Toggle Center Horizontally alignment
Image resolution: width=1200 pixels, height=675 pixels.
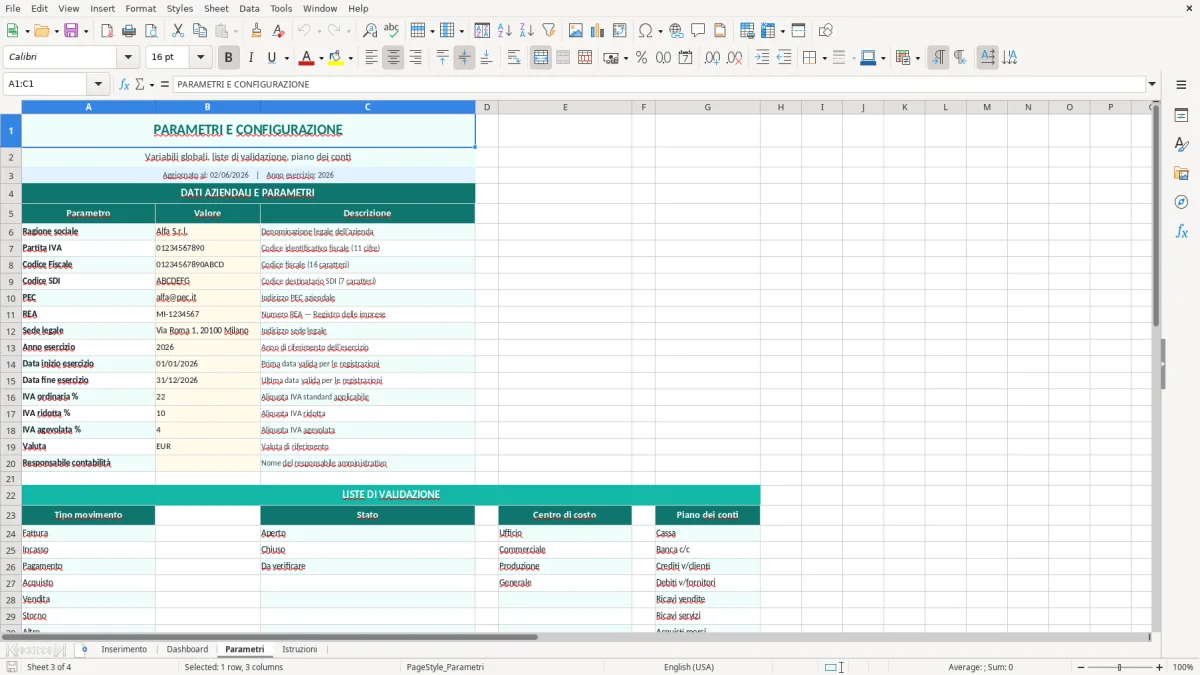point(393,58)
